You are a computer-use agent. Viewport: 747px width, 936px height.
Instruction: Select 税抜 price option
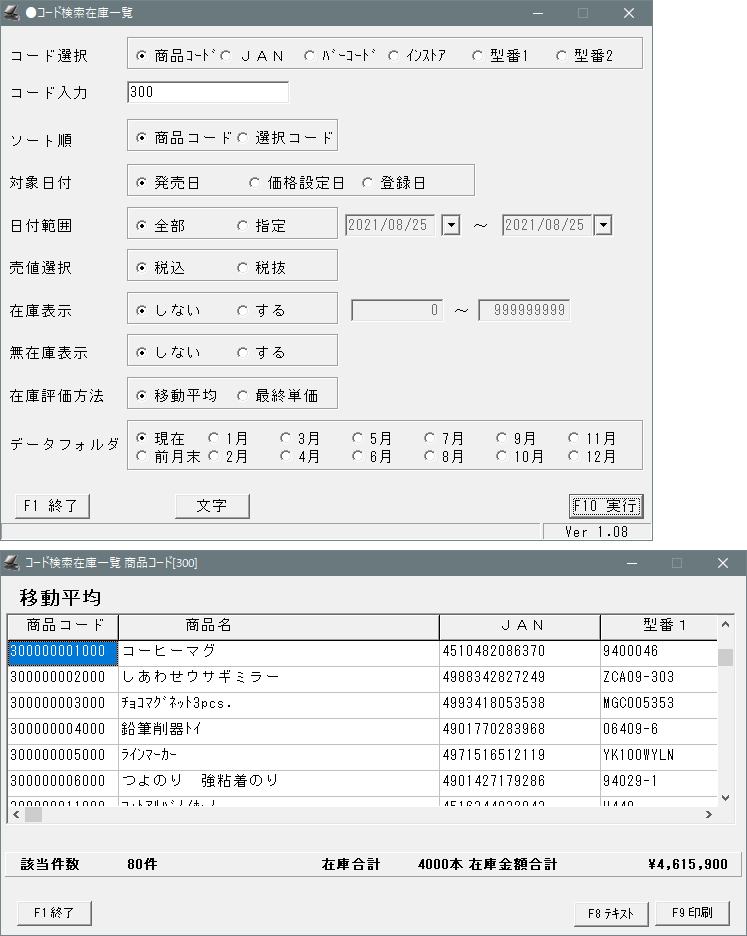pos(242,268)
